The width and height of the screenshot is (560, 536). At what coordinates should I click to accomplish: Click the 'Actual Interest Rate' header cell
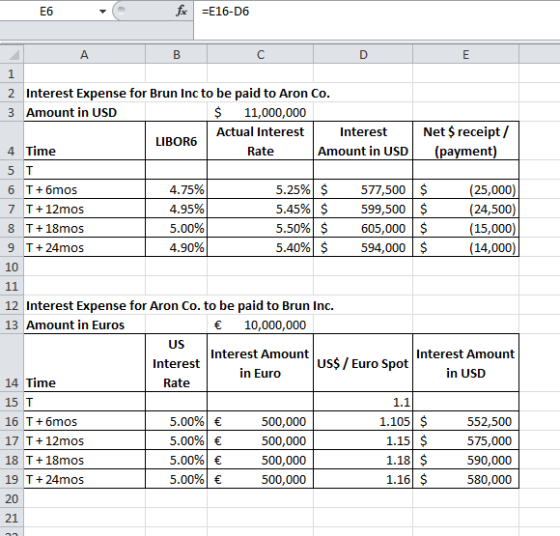[260, 141]
